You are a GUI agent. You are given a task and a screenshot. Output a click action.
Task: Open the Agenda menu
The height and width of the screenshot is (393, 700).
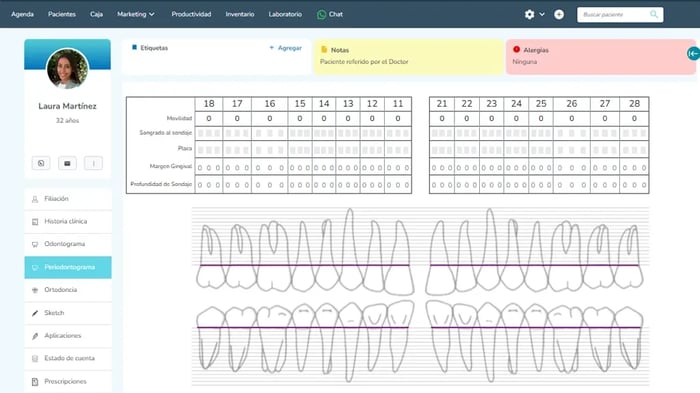22,14
